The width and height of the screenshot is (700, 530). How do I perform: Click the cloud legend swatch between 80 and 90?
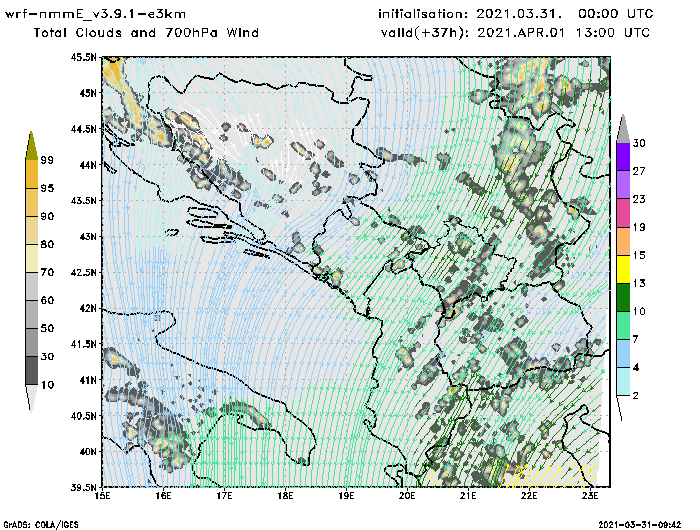point(32,230)
